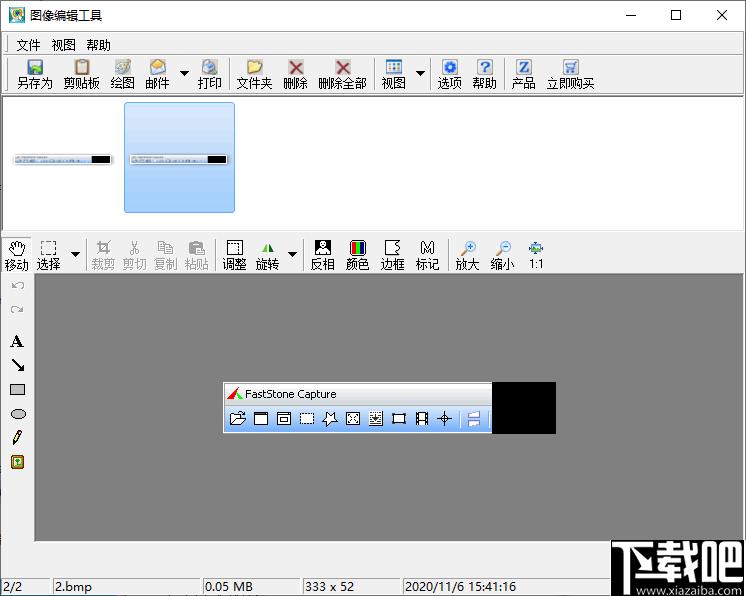Zoom in with 放大
The image size is (746, 596).
coord(467,256)
